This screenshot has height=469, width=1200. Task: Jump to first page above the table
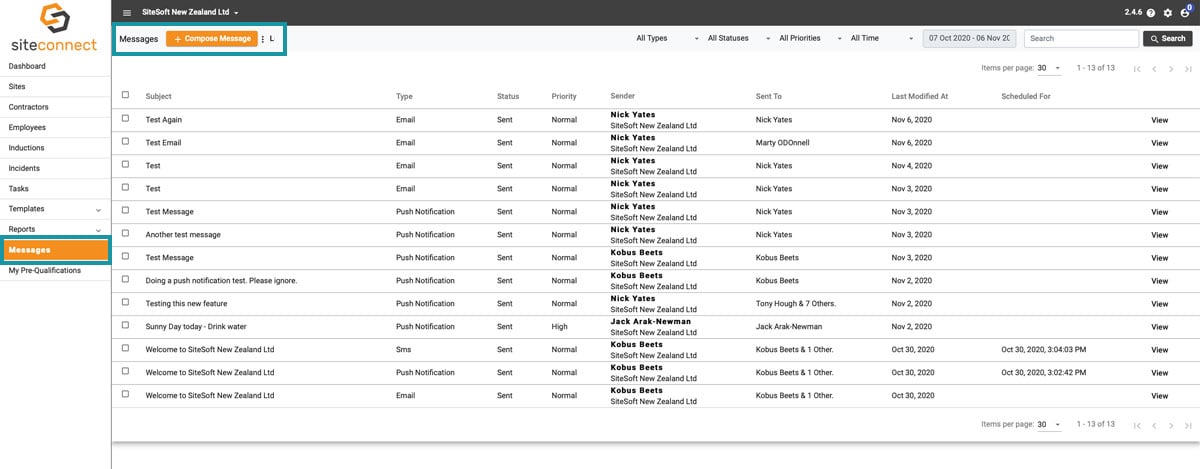point(1137,68)
